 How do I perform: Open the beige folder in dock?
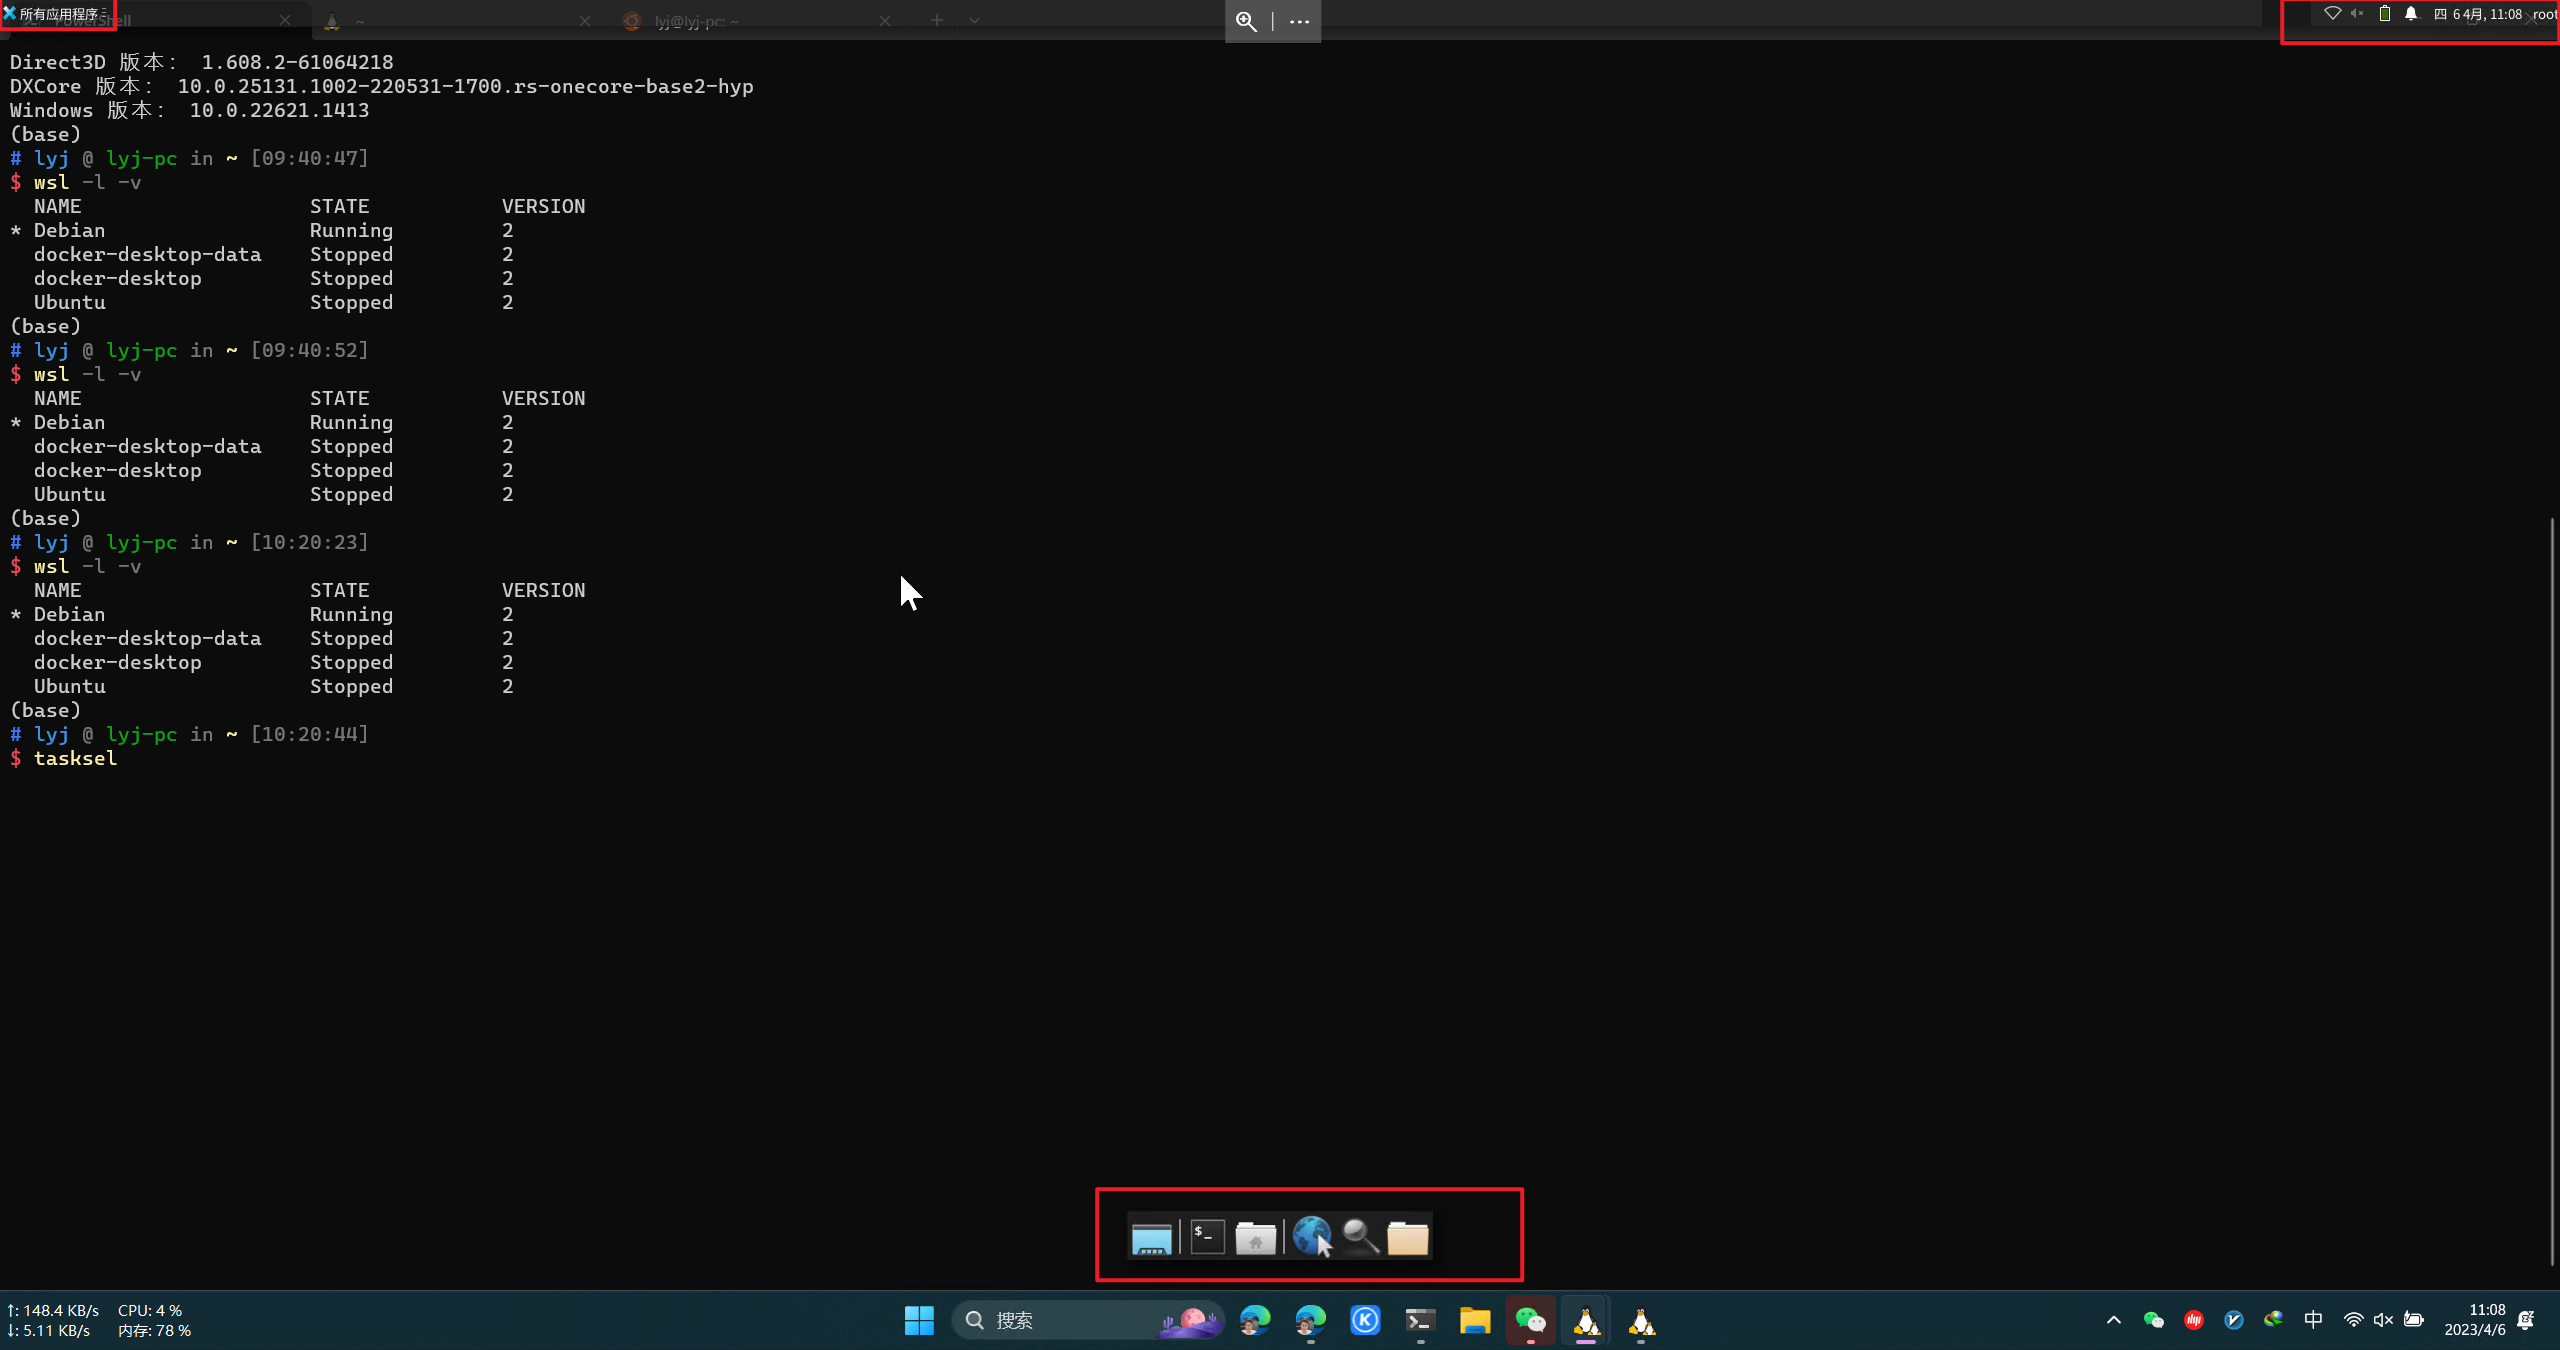[1407, 1238]
